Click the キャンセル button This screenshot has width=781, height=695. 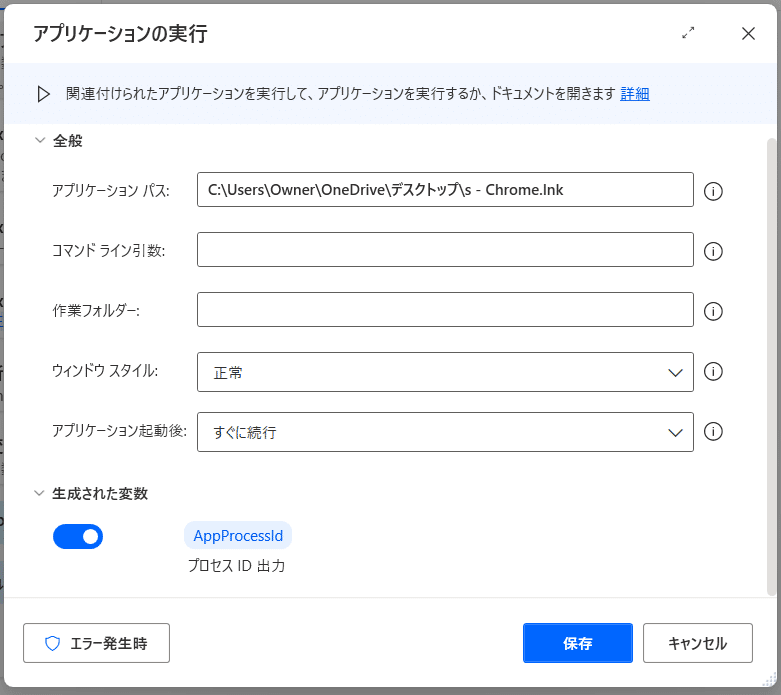697,643
